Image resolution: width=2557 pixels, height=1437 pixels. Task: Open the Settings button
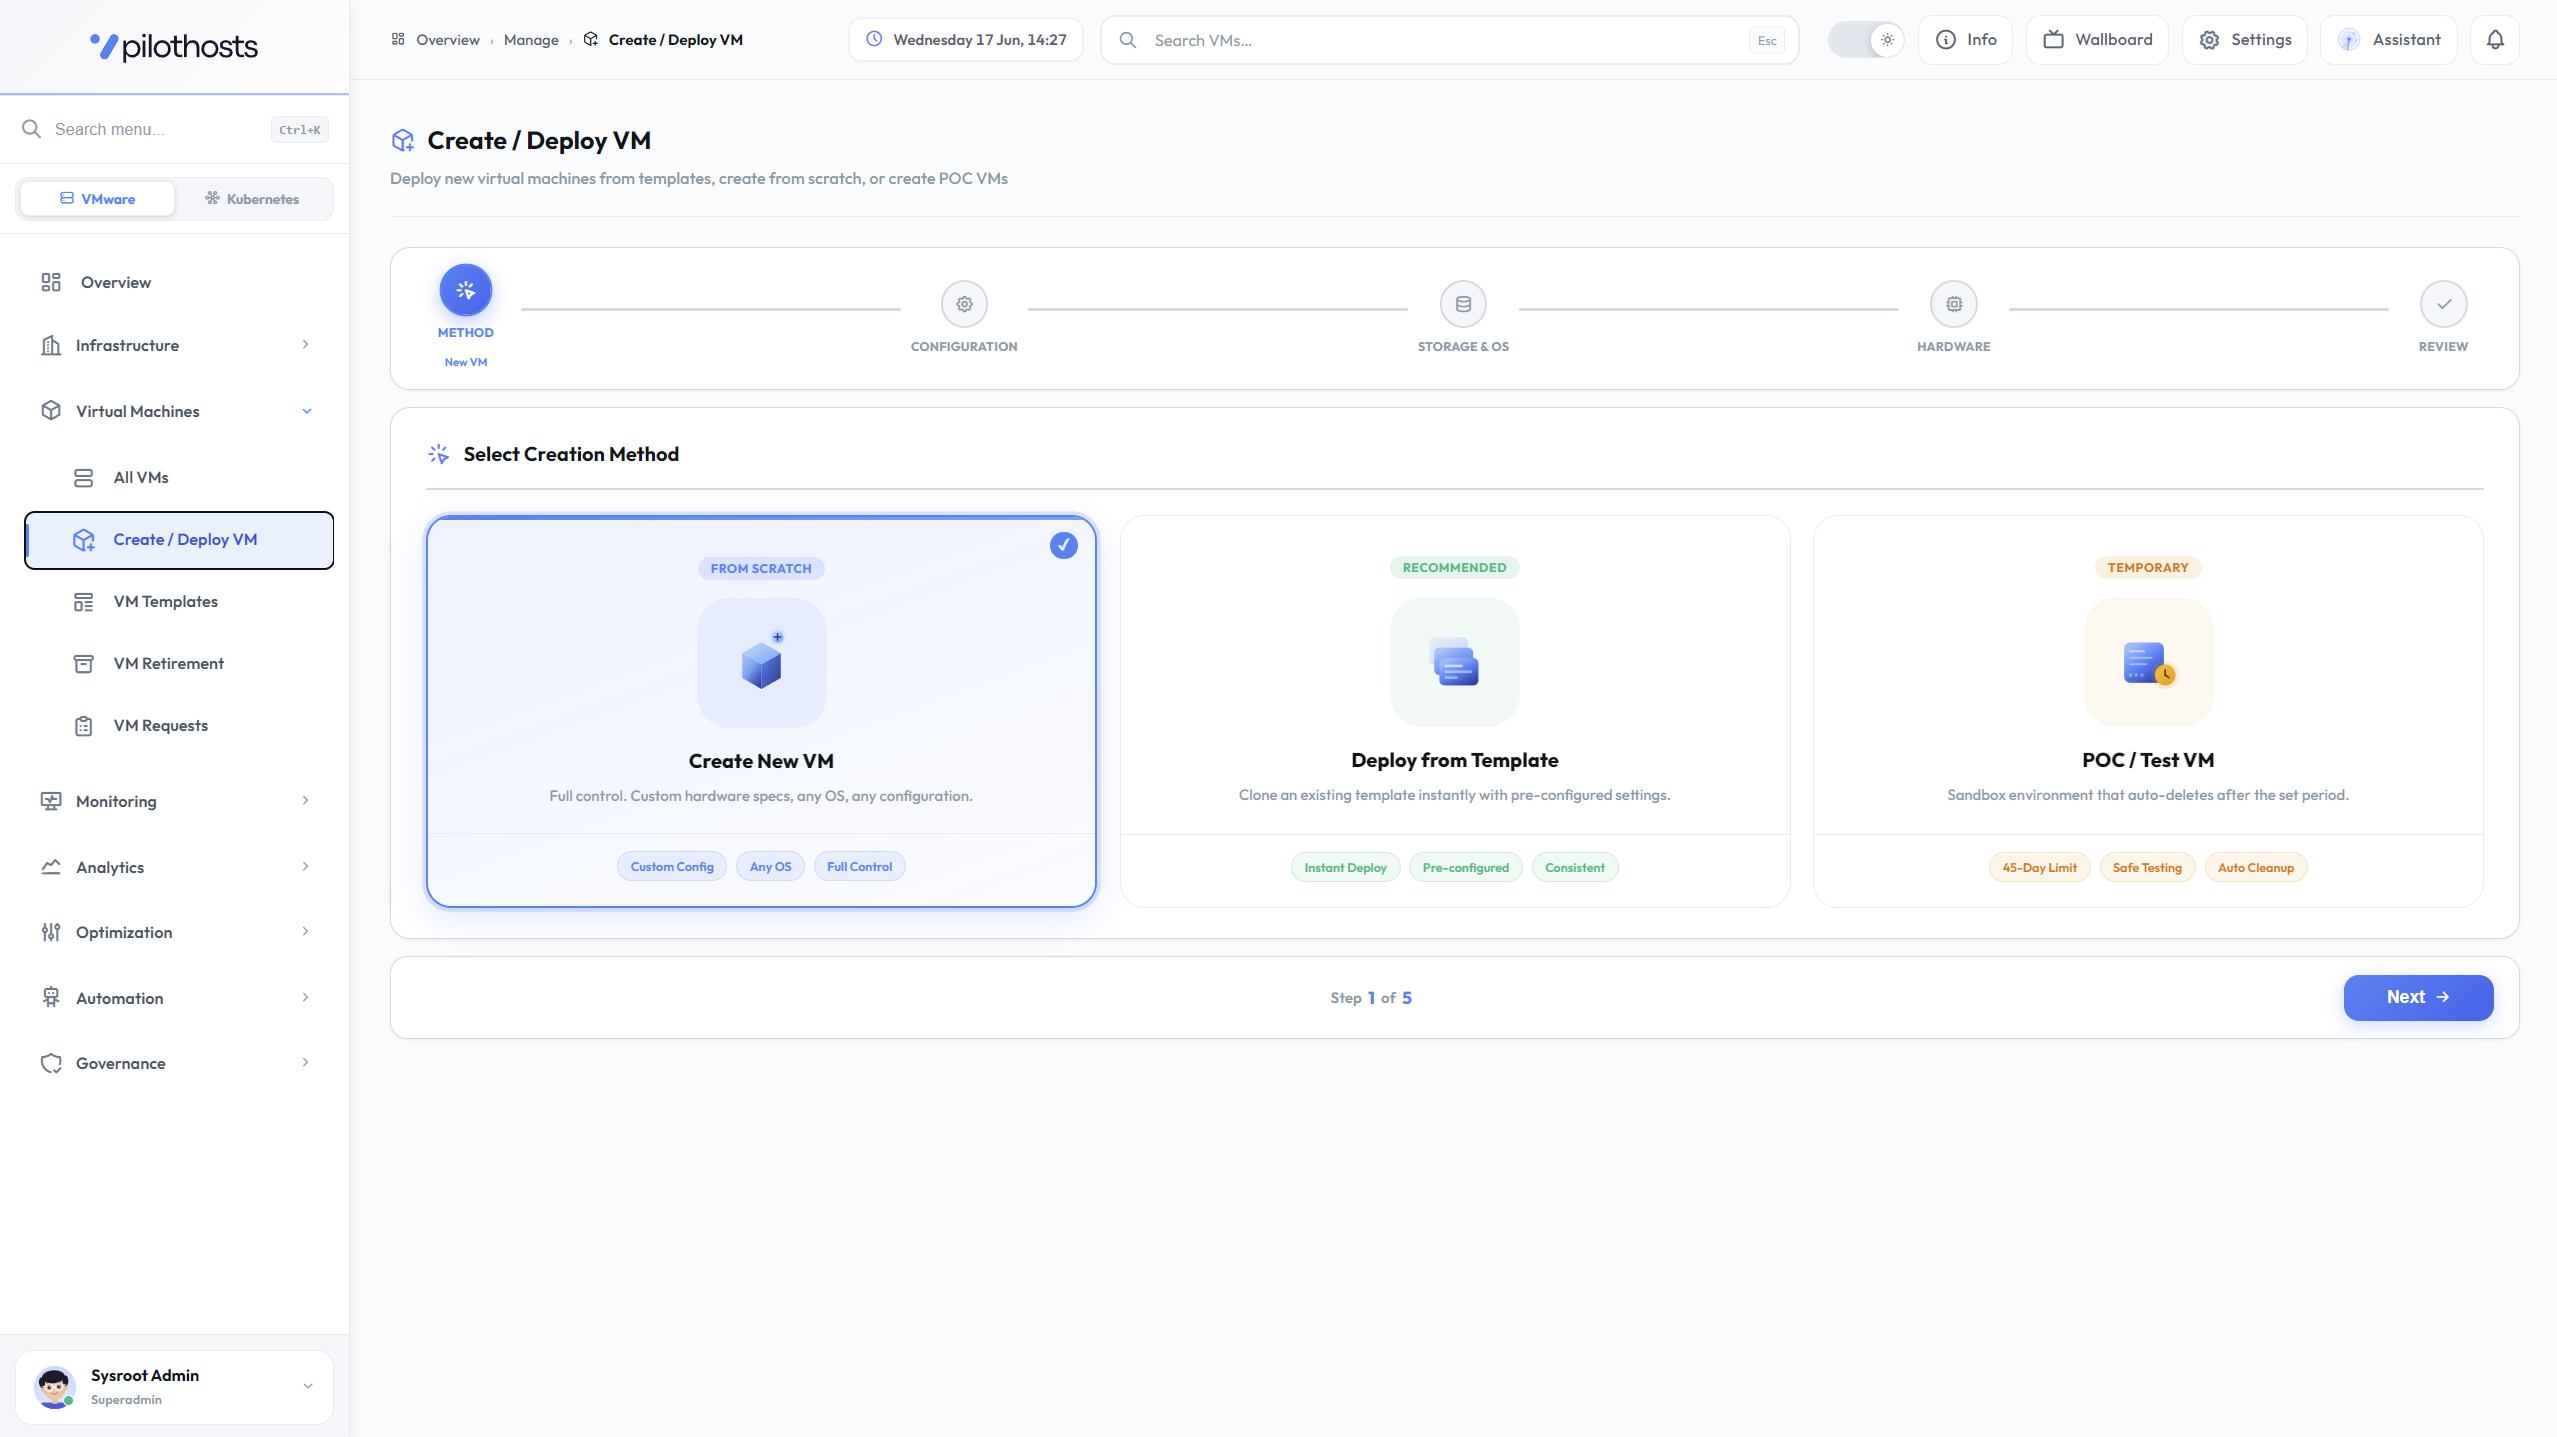pos(2244,40)
